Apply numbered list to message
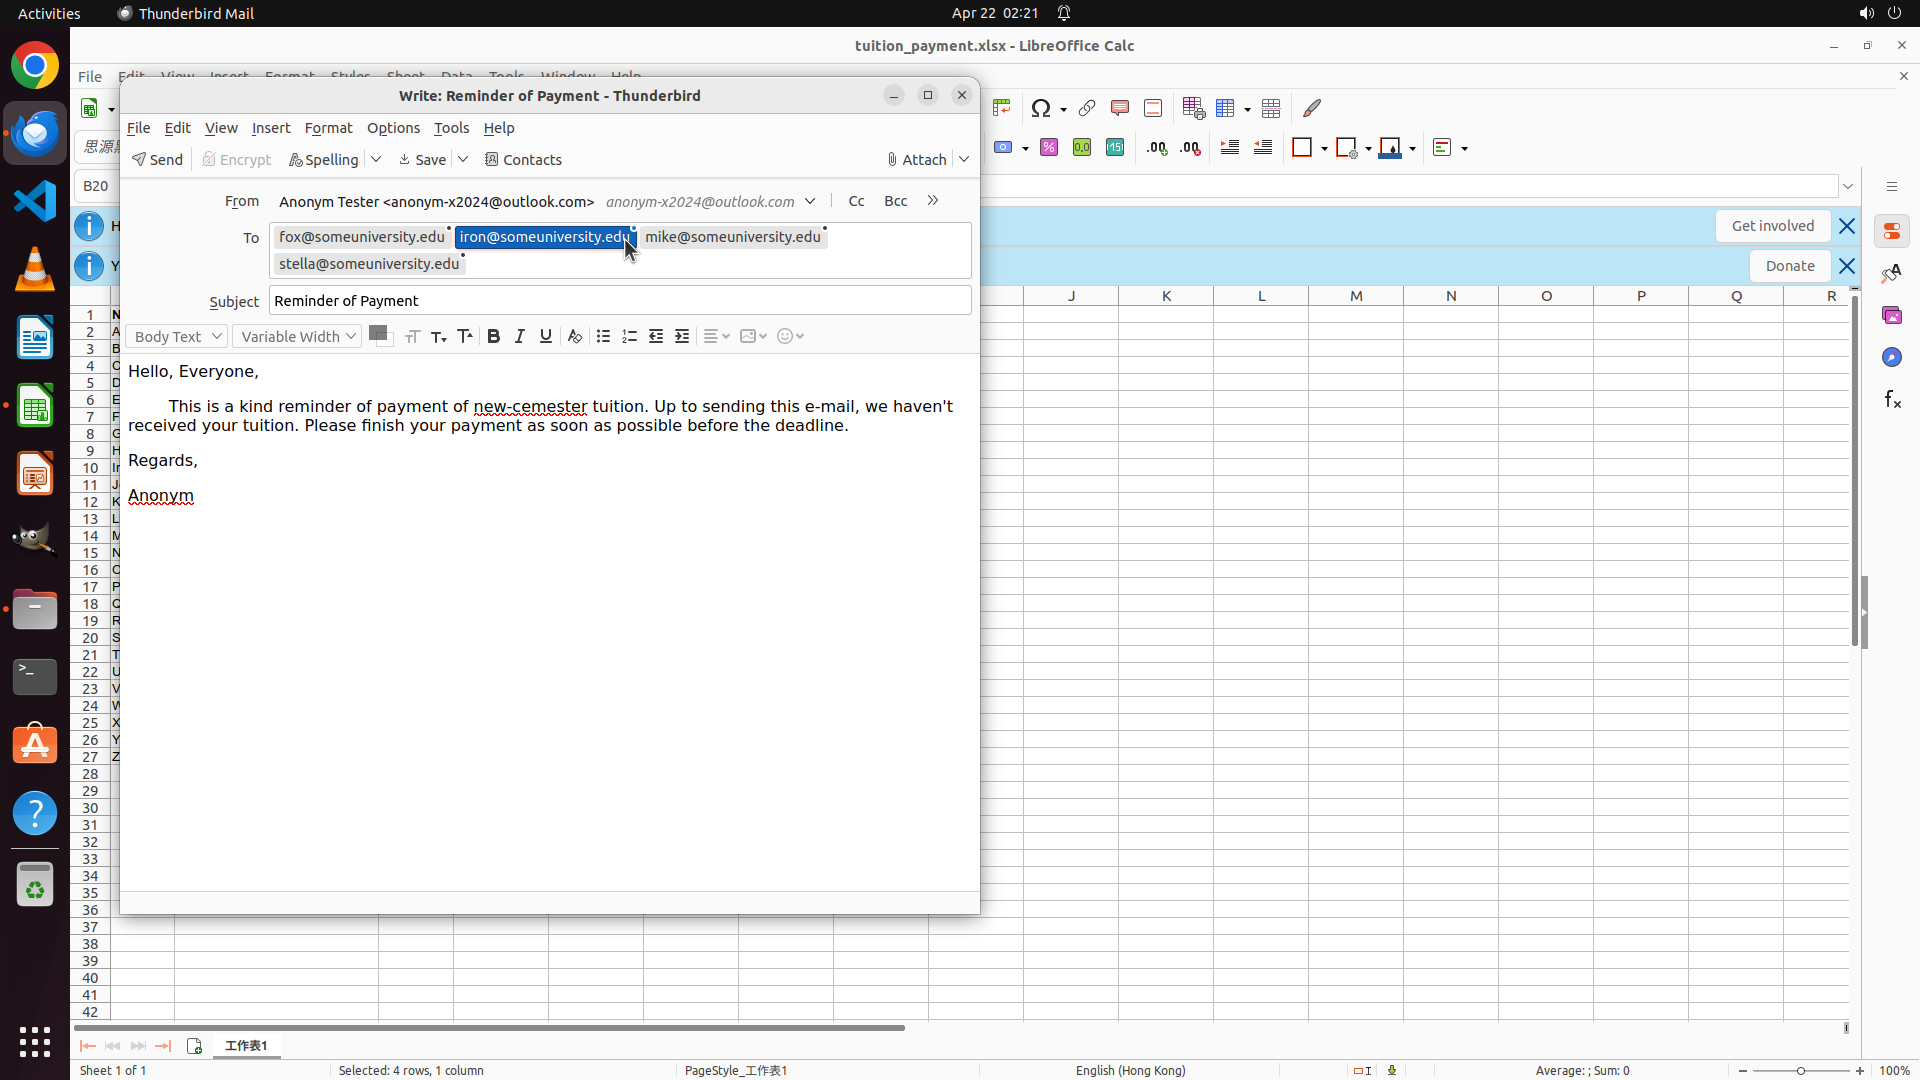The image size is (1920, 1080). click(x=629, y=337)
